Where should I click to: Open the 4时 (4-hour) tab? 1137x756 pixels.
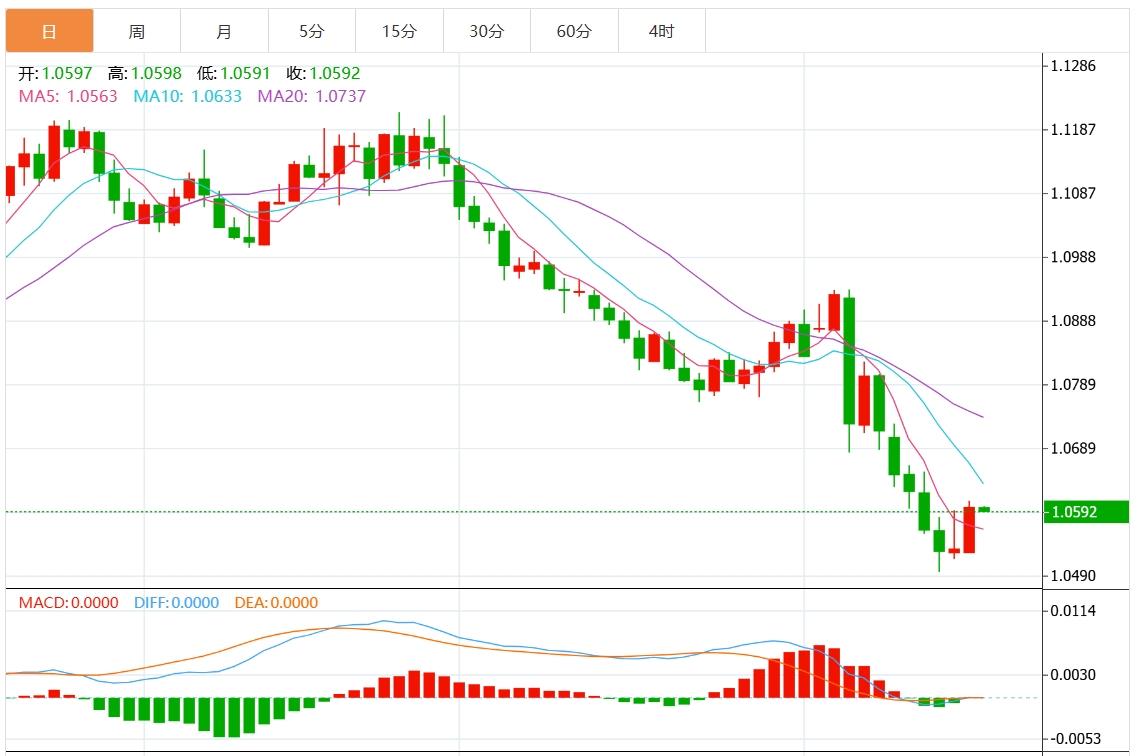coord(661,31)
